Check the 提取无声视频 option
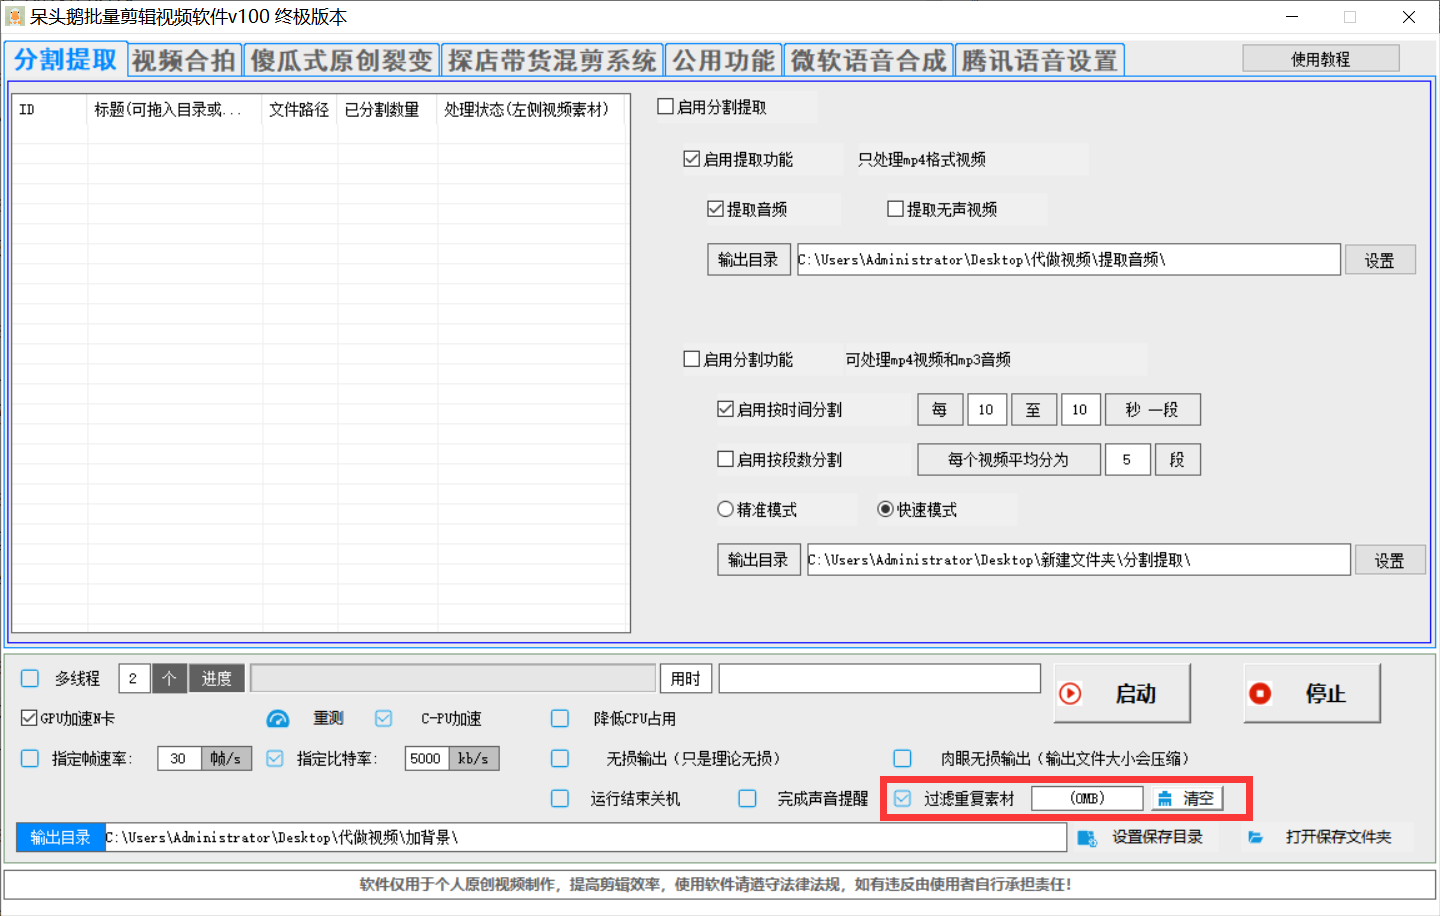Viewport: 1440px width, 916px height. pos(895,208)
